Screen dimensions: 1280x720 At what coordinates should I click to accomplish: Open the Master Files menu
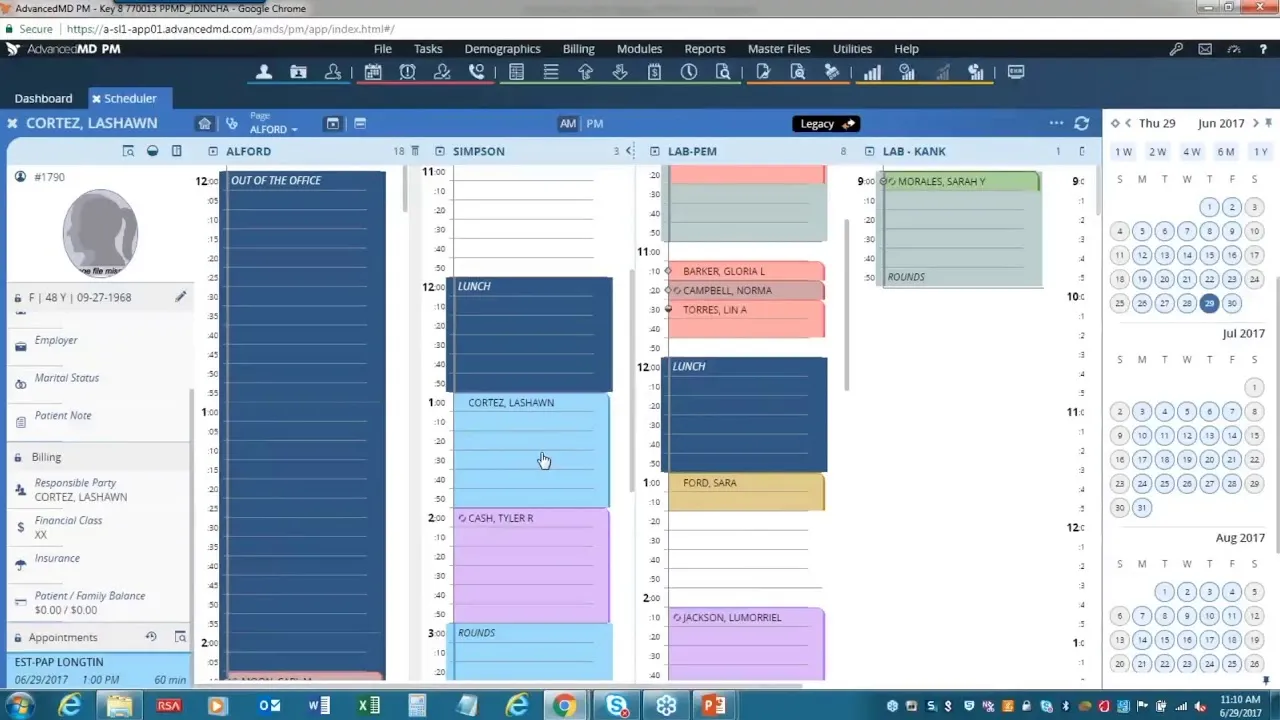click(778, 48)
